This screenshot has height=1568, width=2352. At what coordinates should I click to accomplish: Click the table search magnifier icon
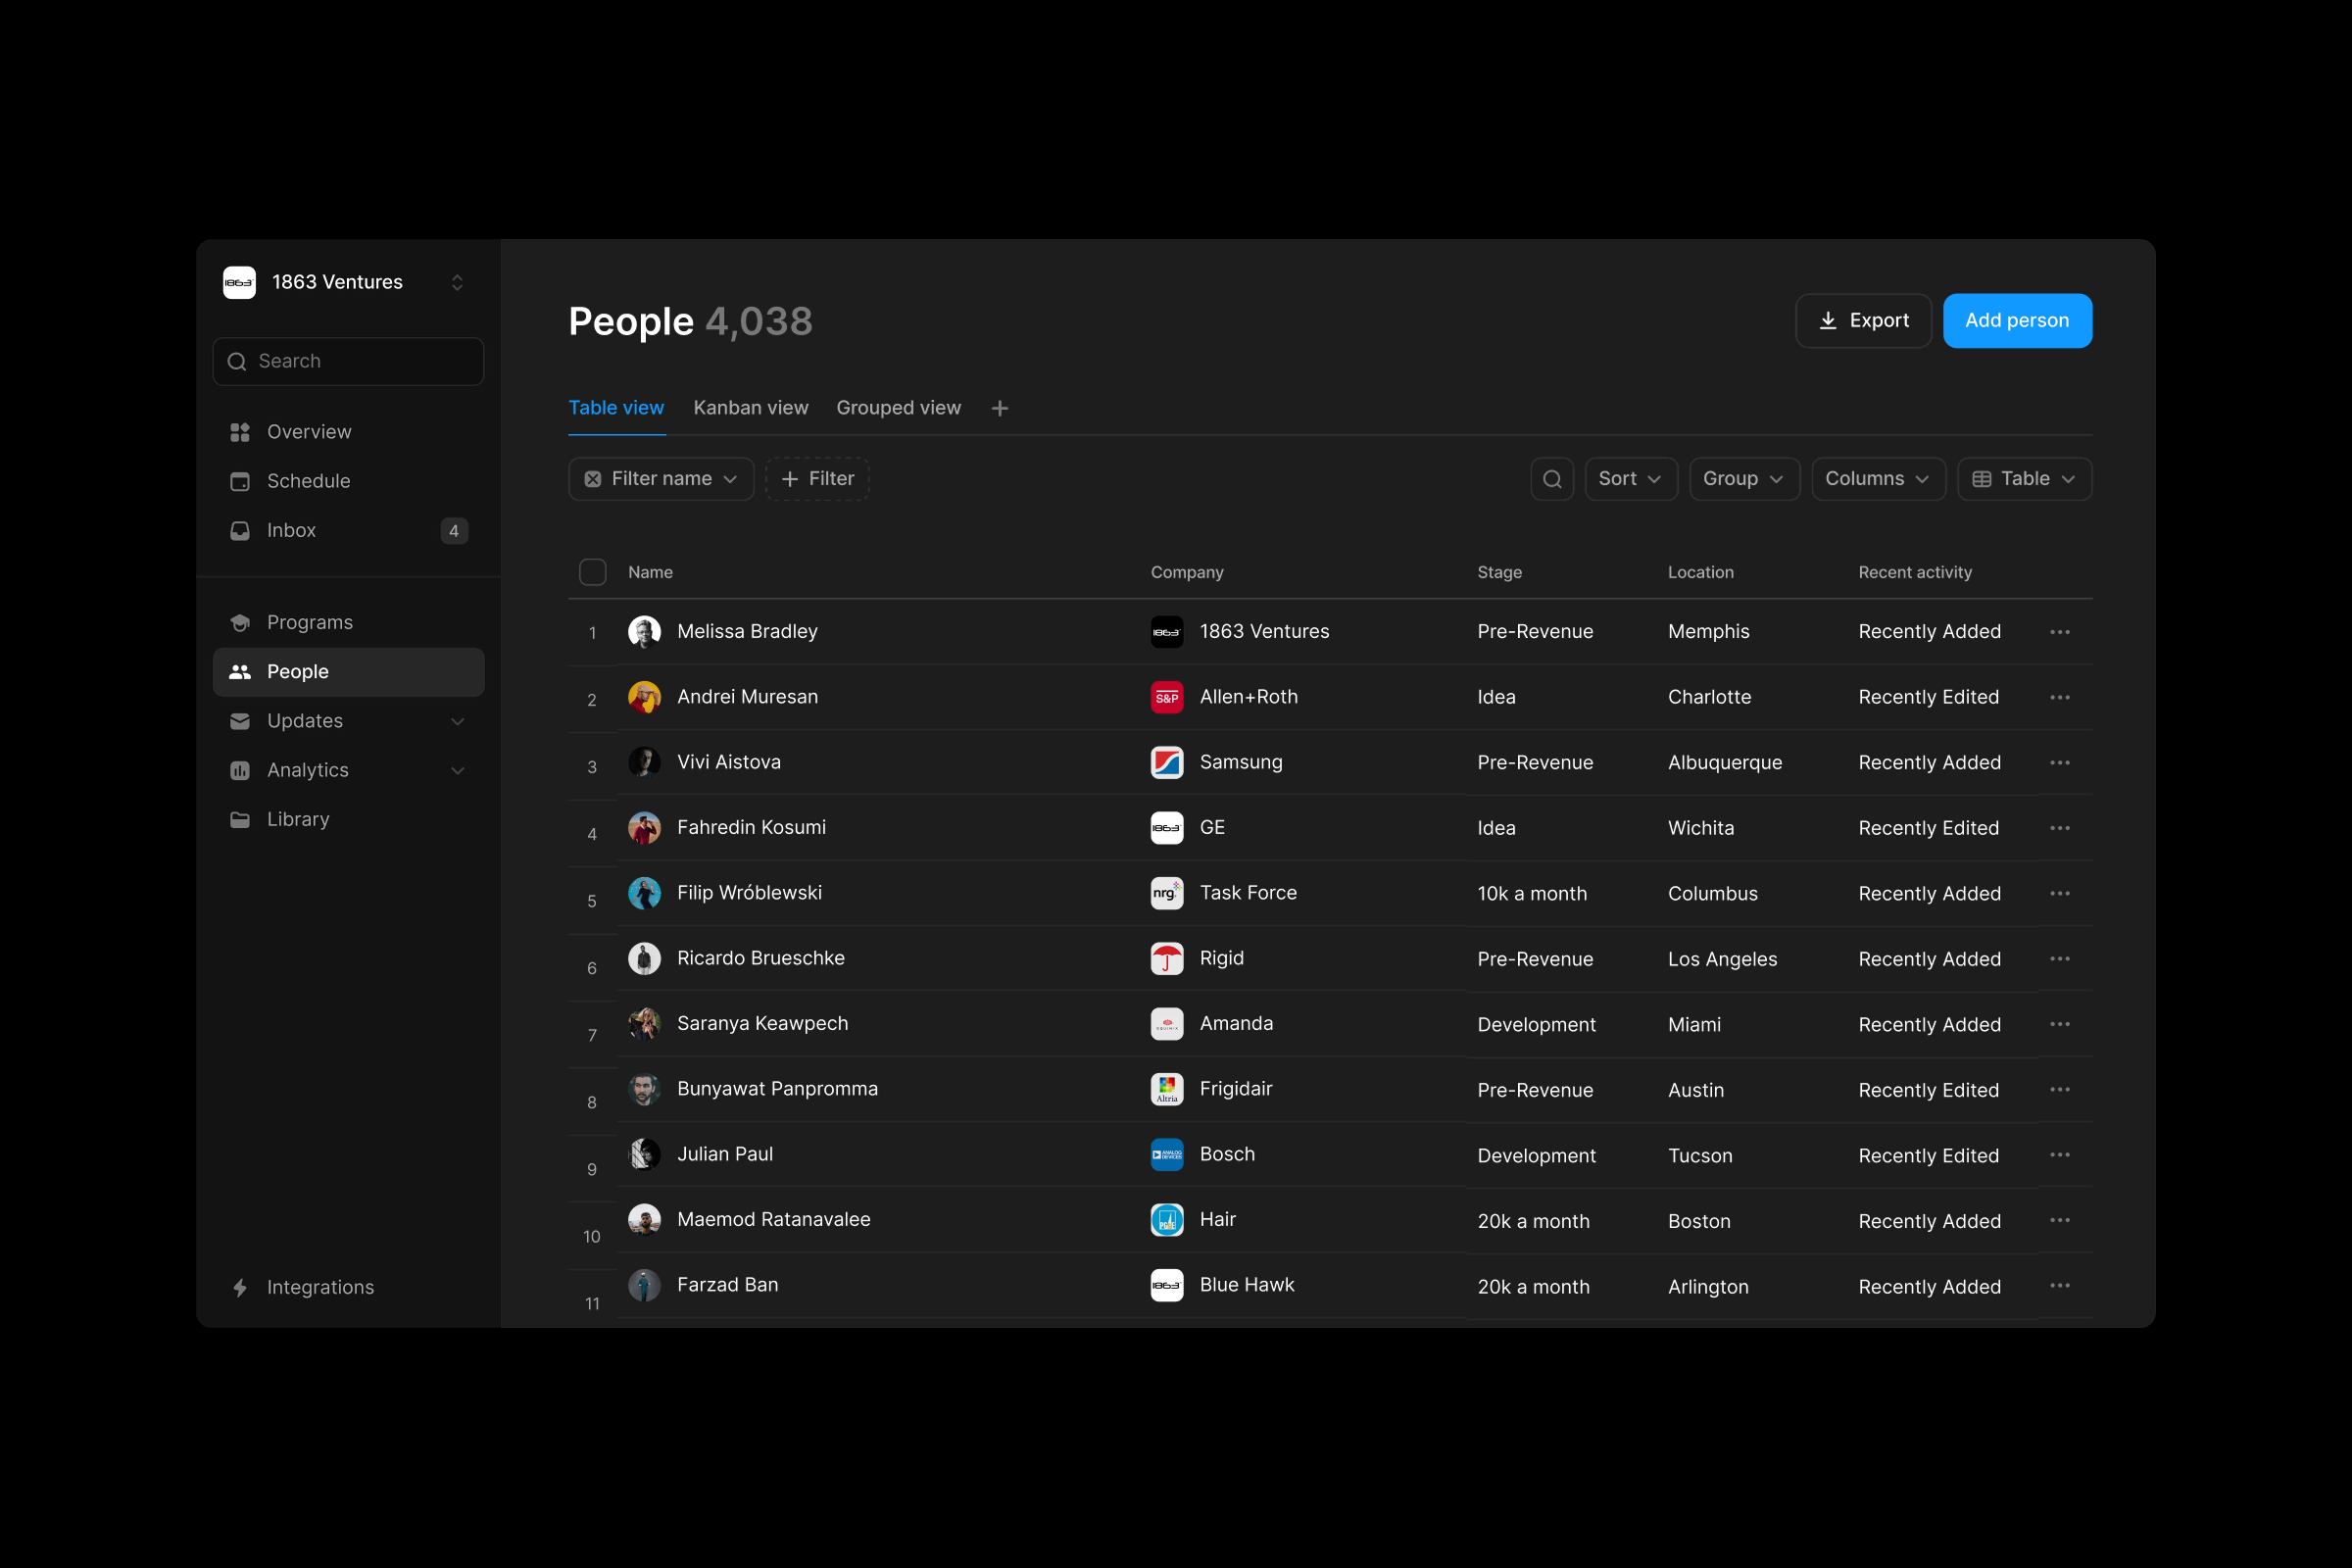1552,479
